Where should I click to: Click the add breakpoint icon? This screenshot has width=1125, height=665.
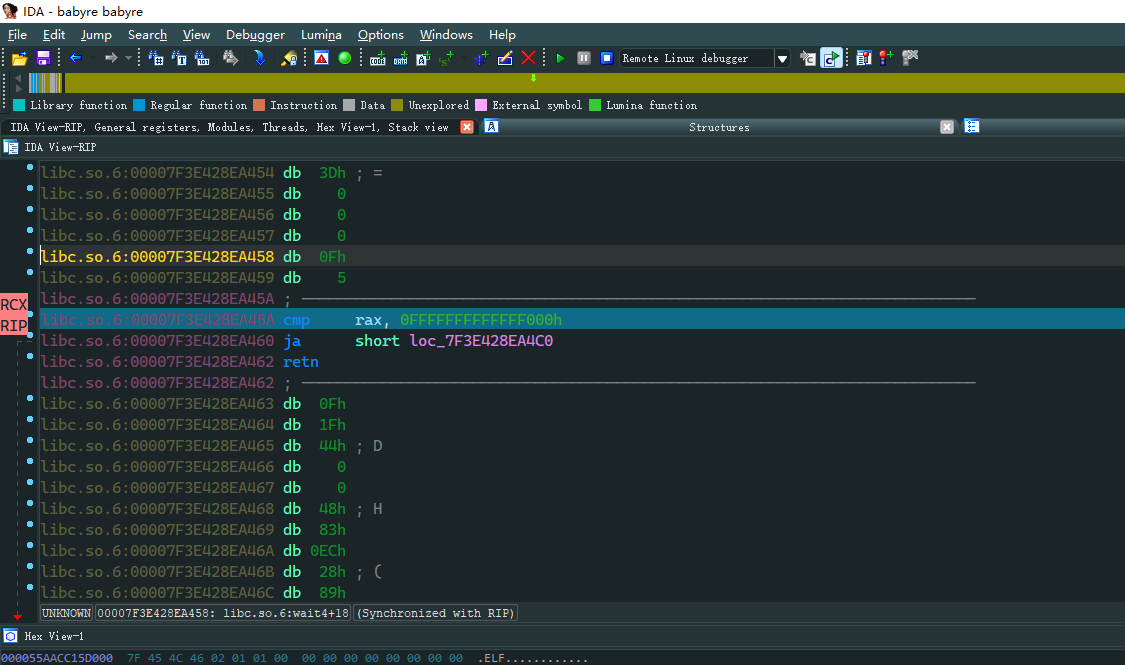886,58
